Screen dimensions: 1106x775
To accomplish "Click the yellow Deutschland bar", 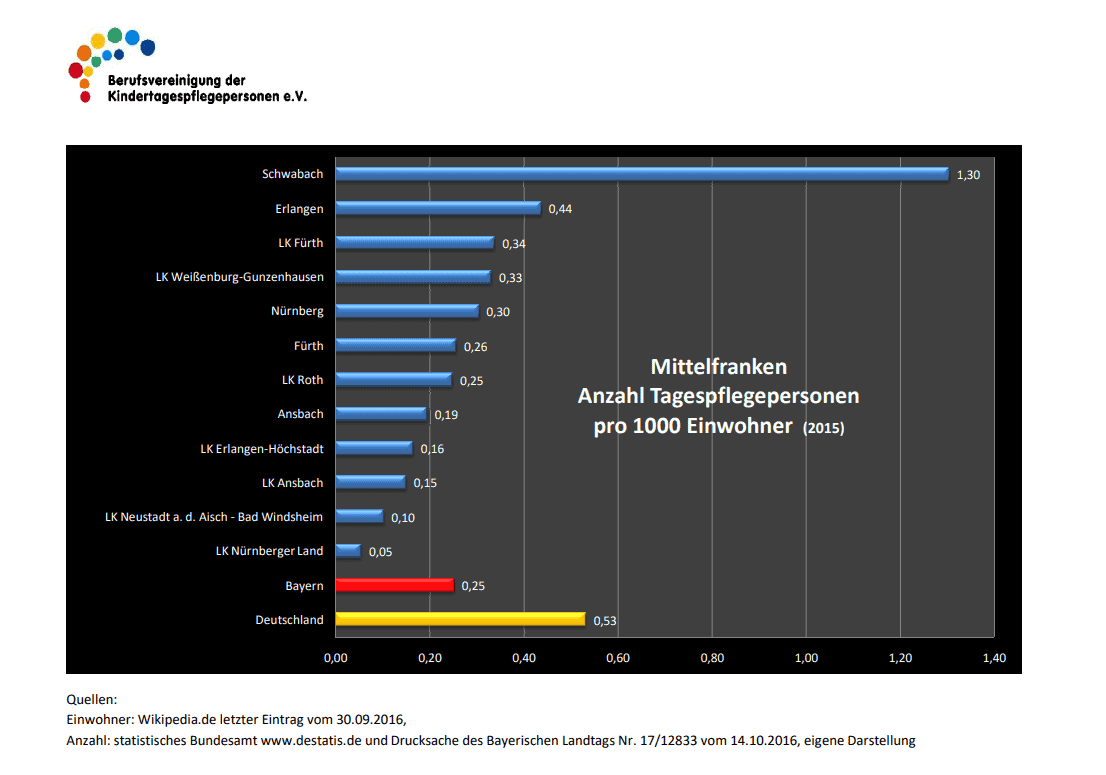I will 460,619.
